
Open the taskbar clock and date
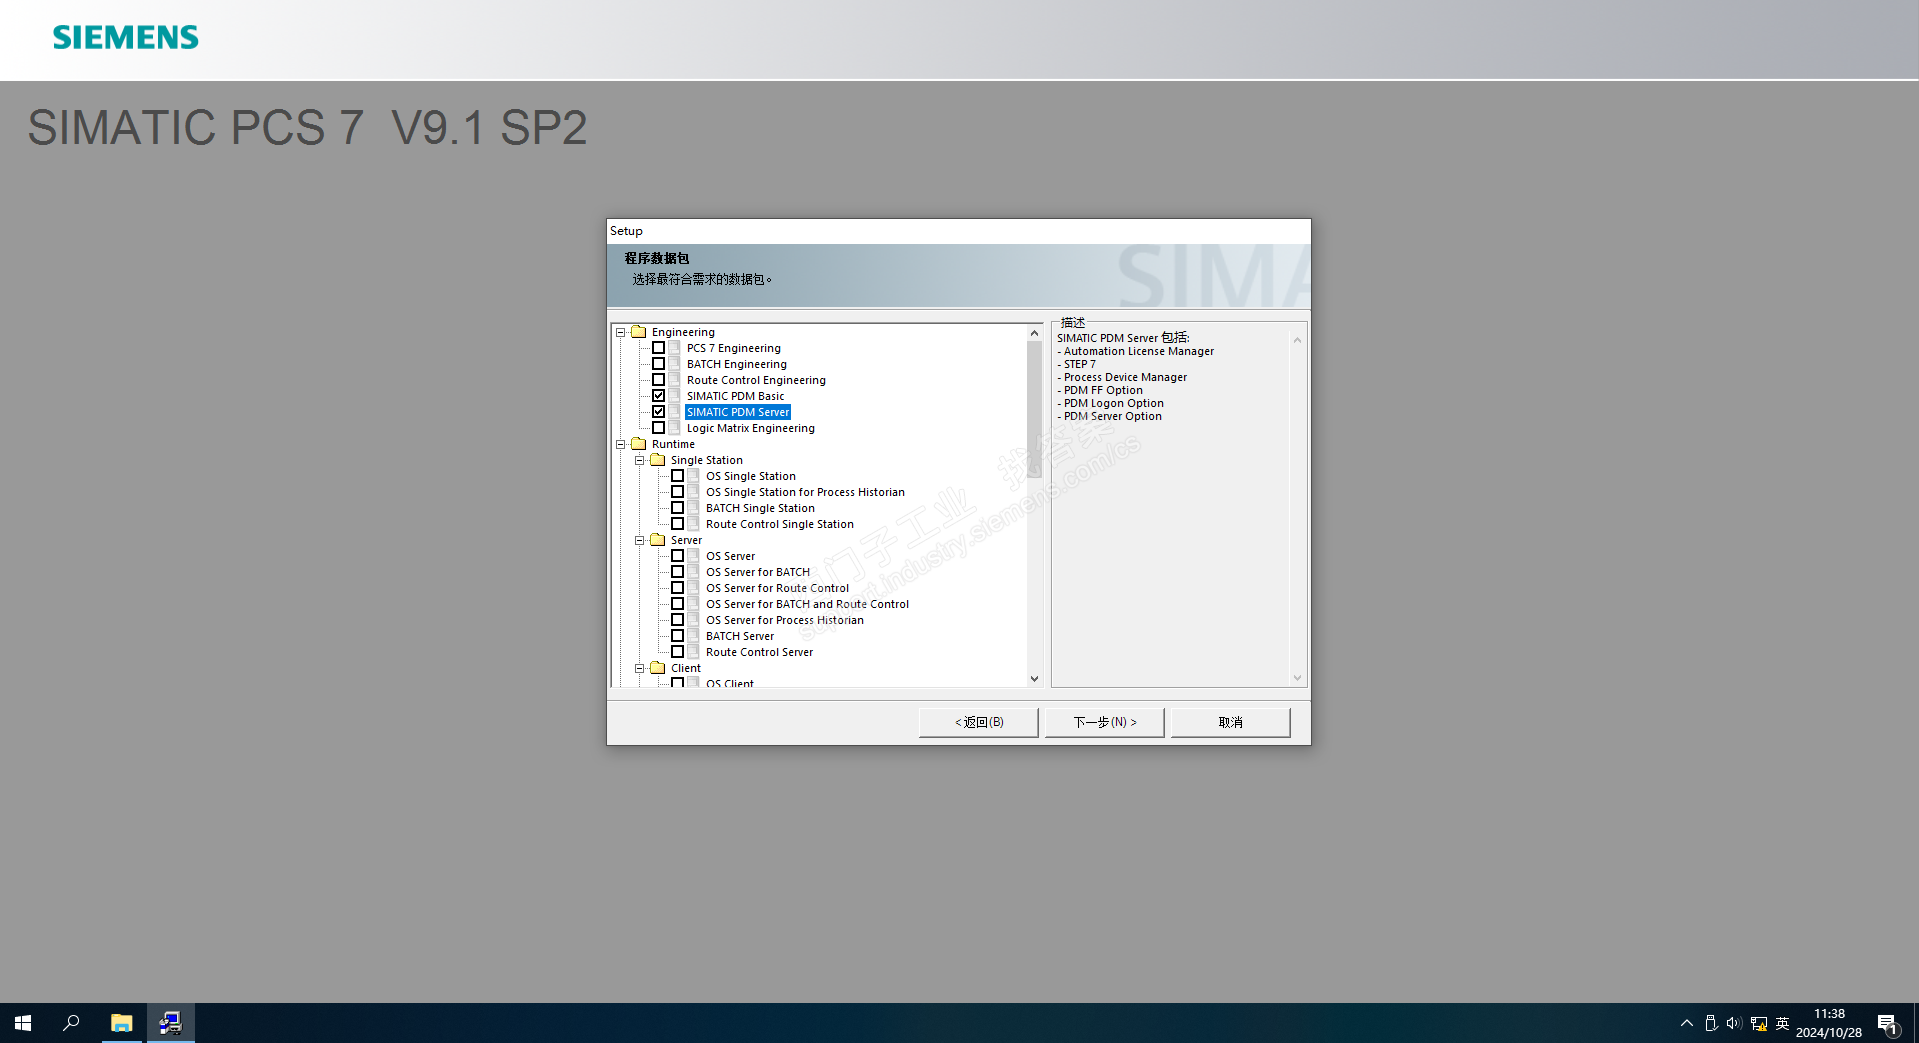1829,1023
